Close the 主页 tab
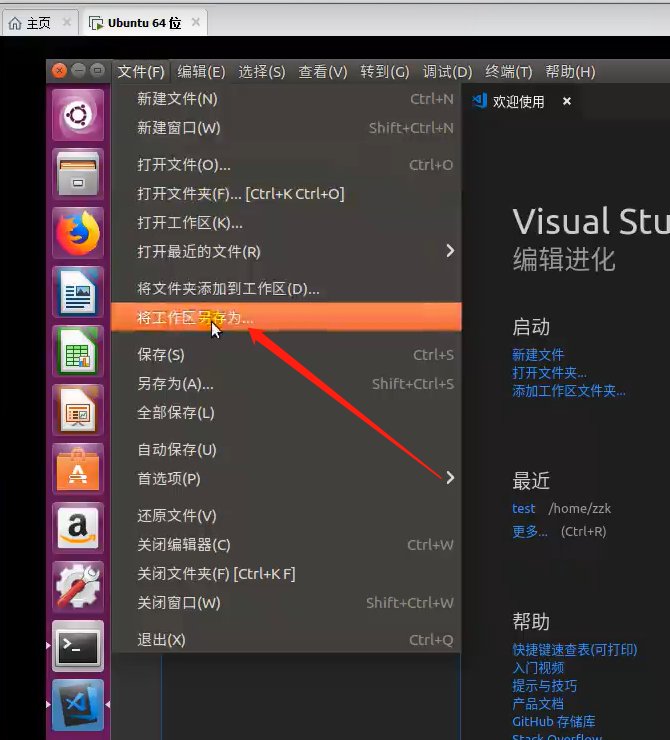 click(x=67, y=22)
